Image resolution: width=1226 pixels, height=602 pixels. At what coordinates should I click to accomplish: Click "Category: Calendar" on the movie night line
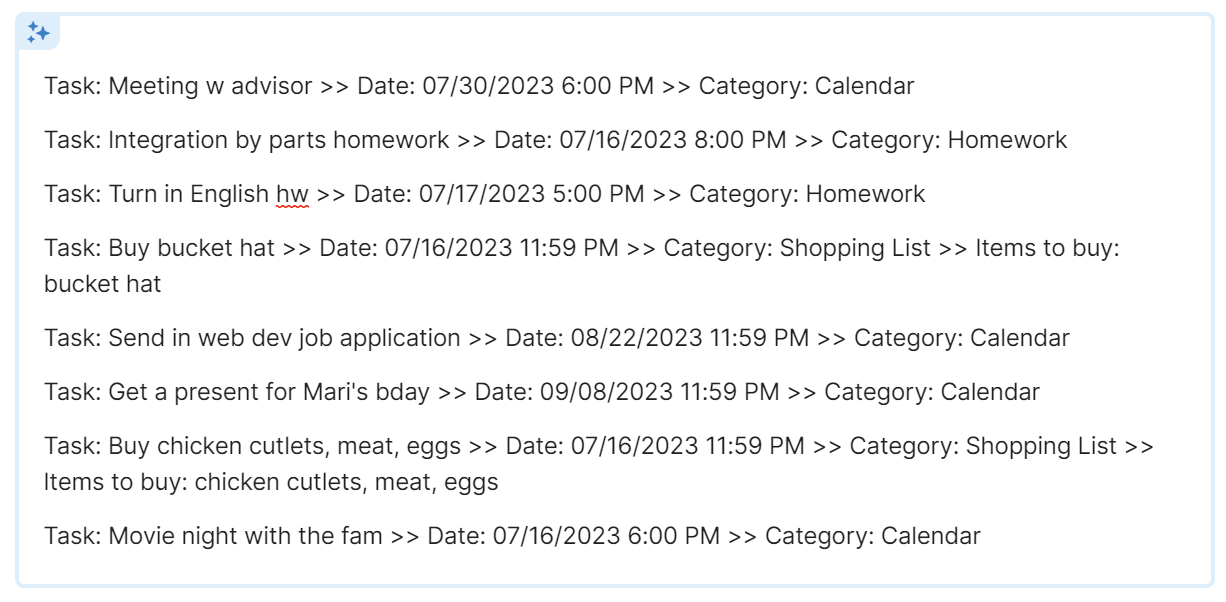click(873, 536)
